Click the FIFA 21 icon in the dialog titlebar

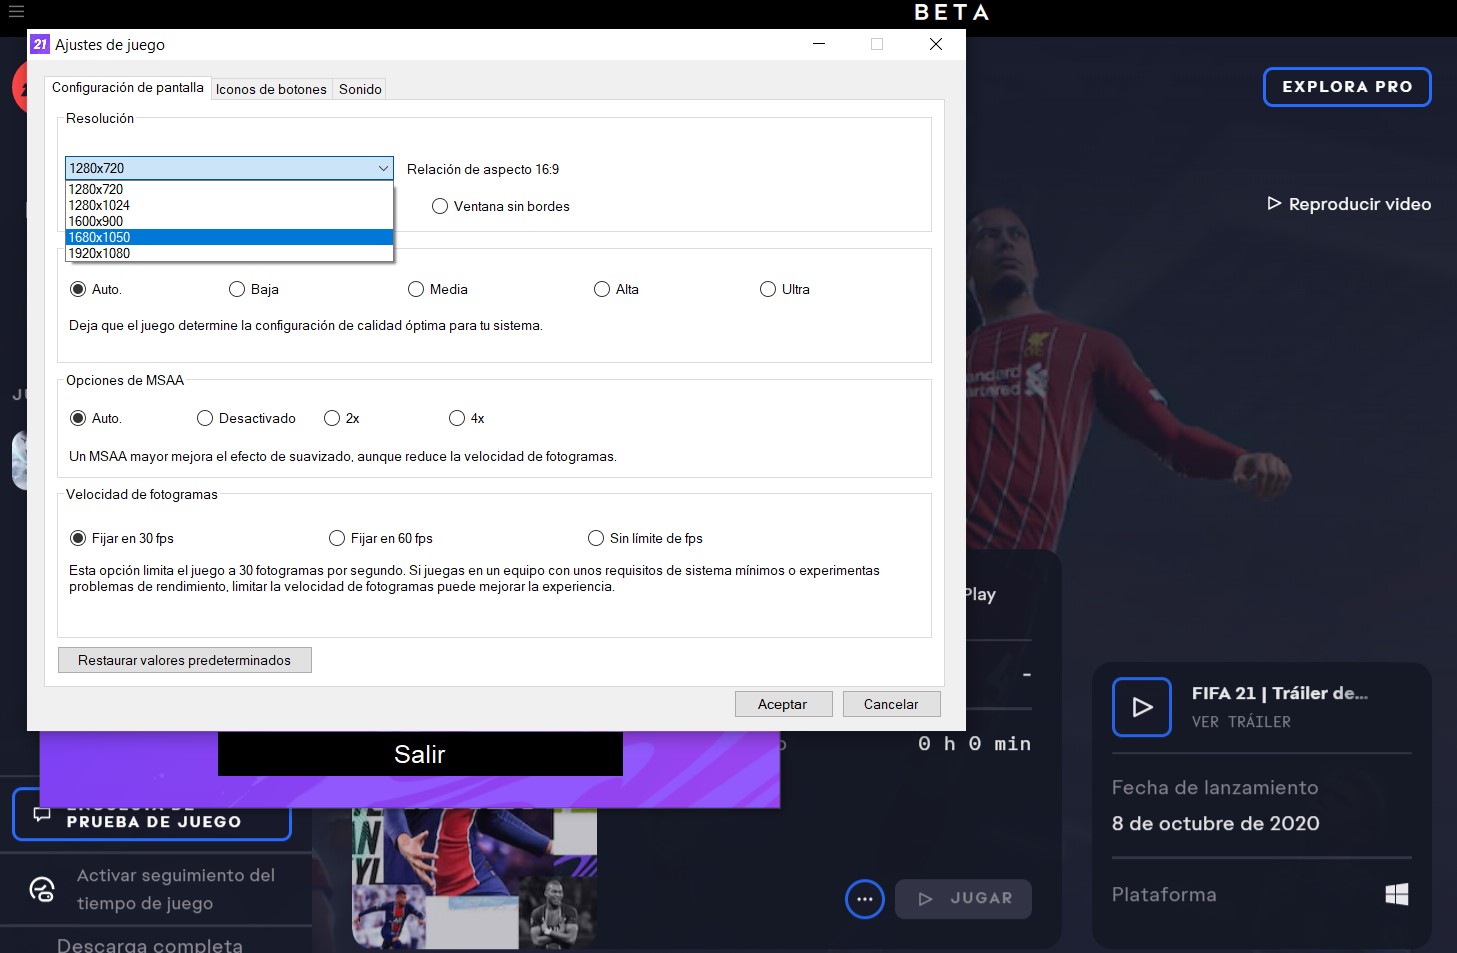(x=38, y=44)
